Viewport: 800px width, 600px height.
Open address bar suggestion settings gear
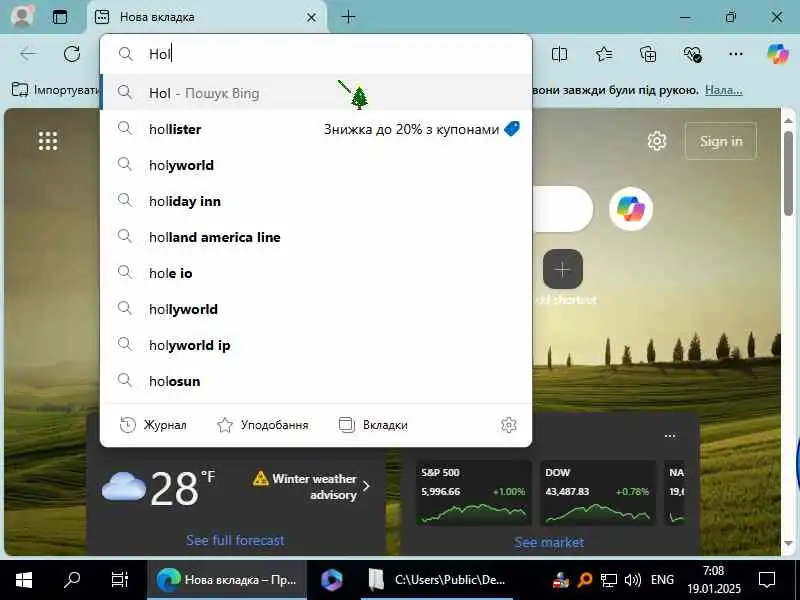pos(509,425)
